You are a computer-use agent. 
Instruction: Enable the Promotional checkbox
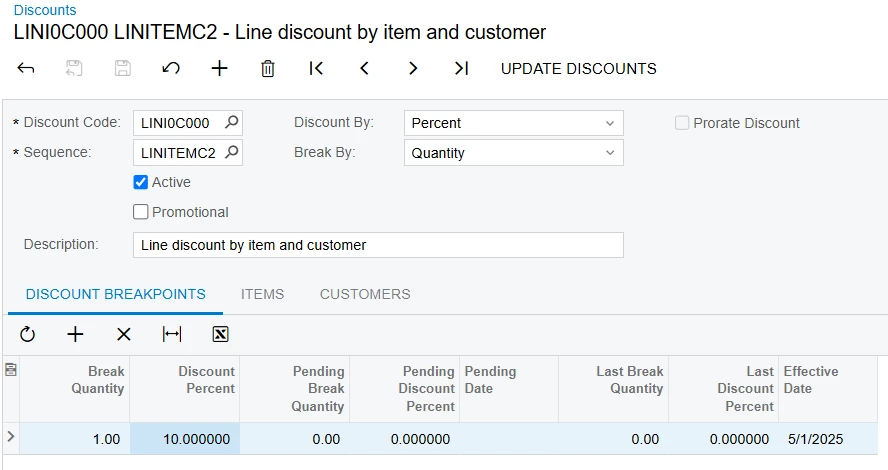click(141, 212)
